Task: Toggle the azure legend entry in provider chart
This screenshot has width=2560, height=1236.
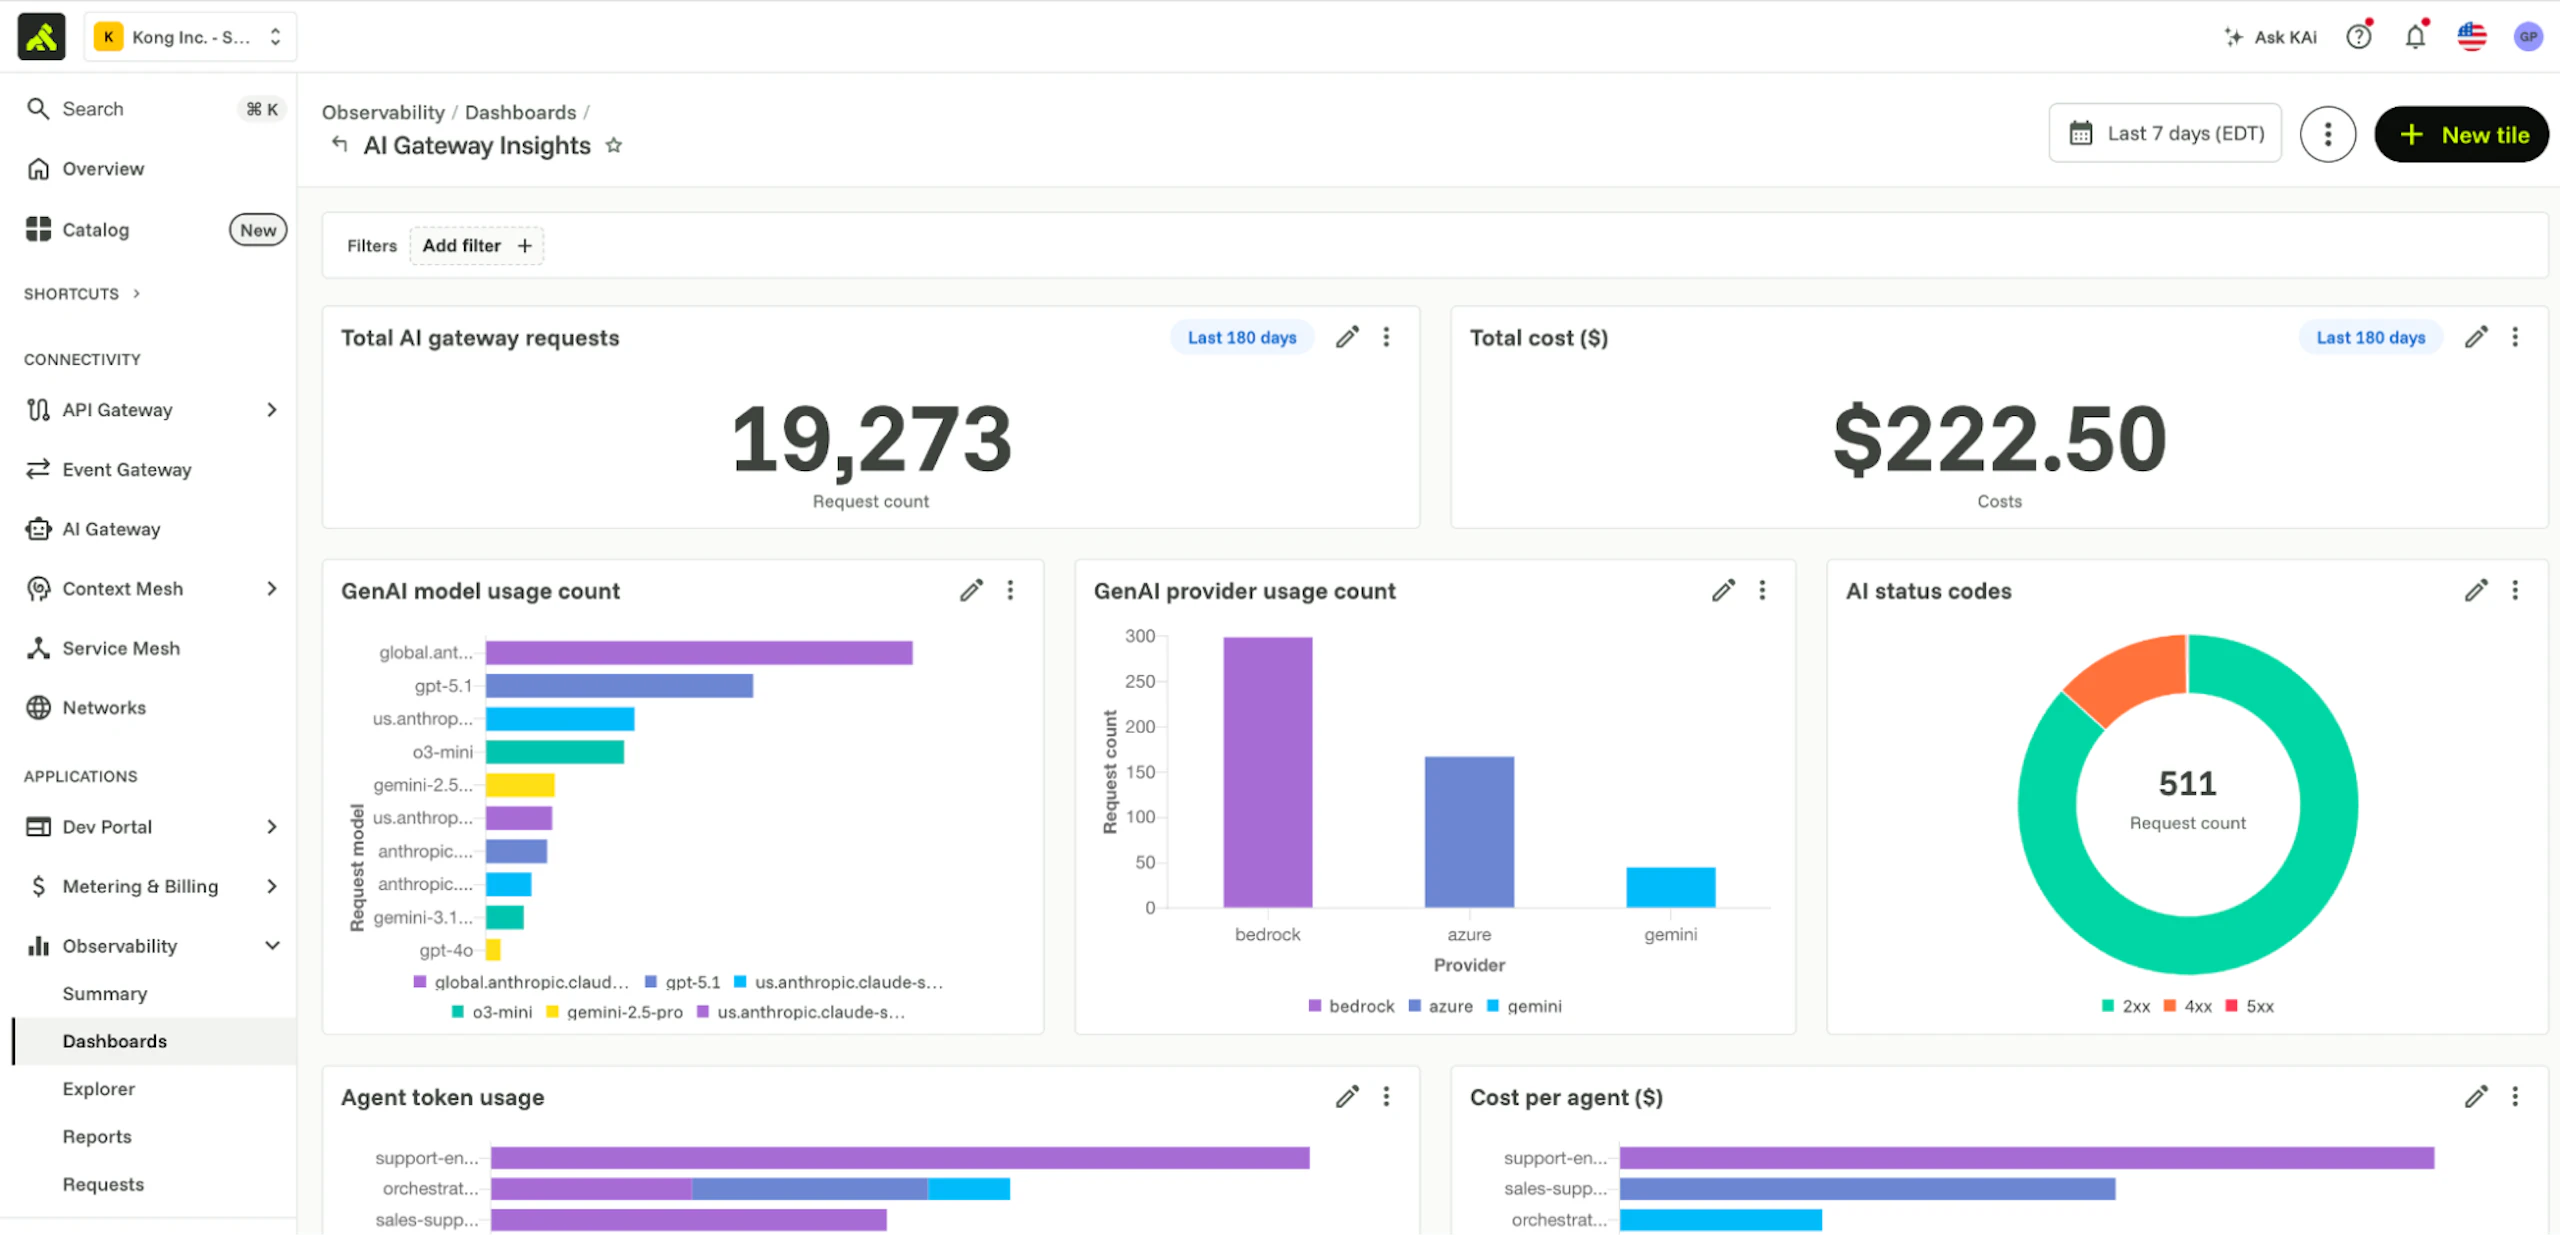Action: point(1441,1007)
